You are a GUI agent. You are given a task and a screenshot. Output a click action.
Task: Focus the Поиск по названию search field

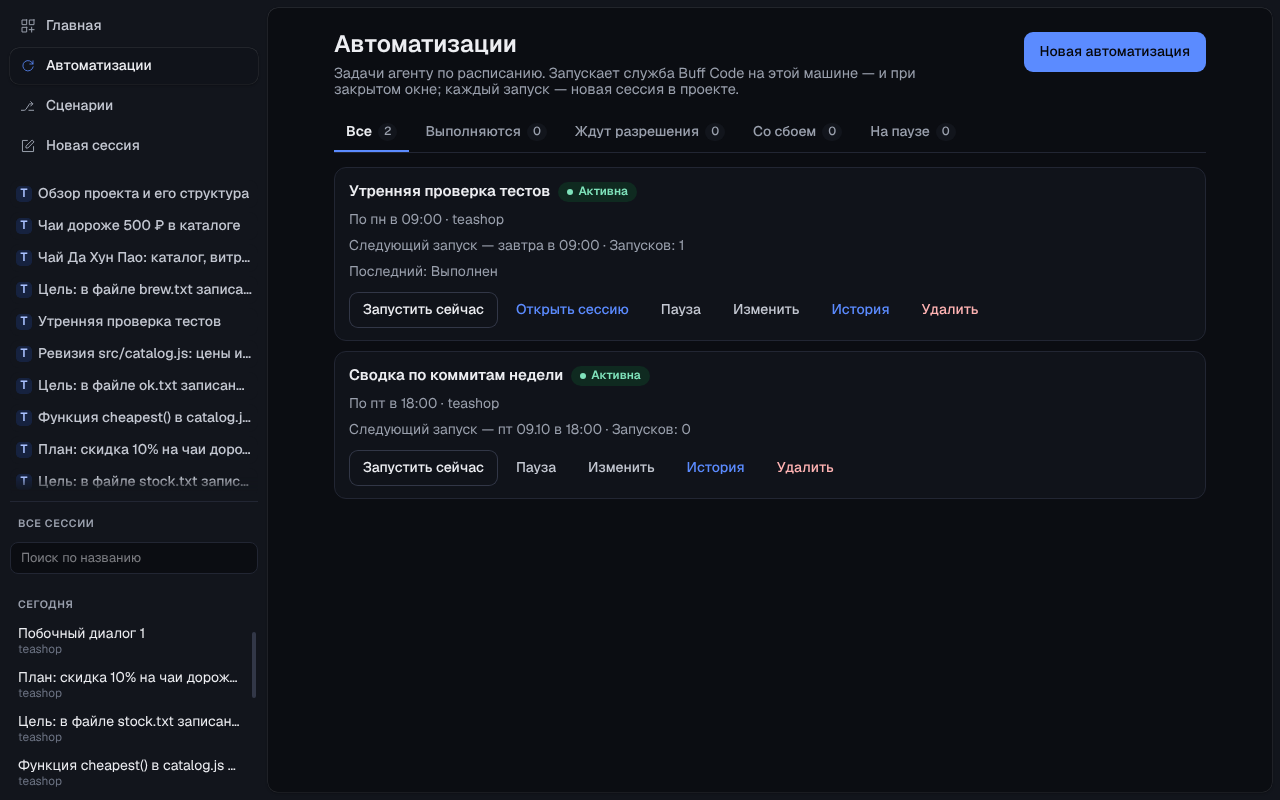tap(134, 558)
